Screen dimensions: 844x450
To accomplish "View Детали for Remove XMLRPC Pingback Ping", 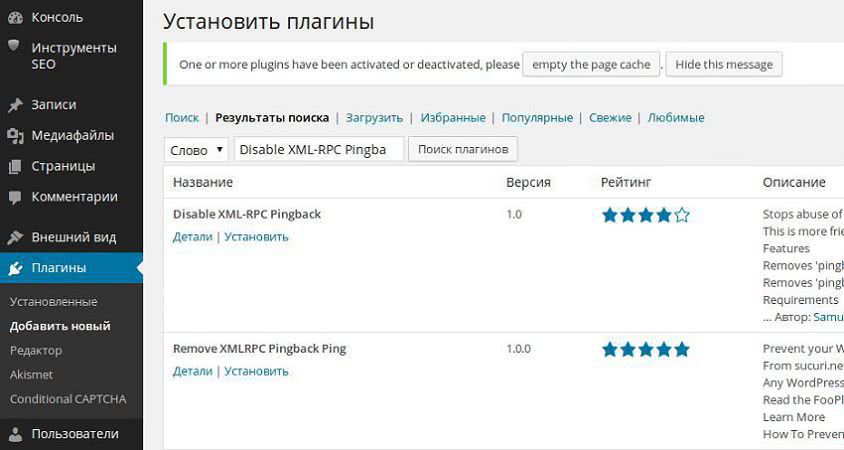I will [192, 371].
